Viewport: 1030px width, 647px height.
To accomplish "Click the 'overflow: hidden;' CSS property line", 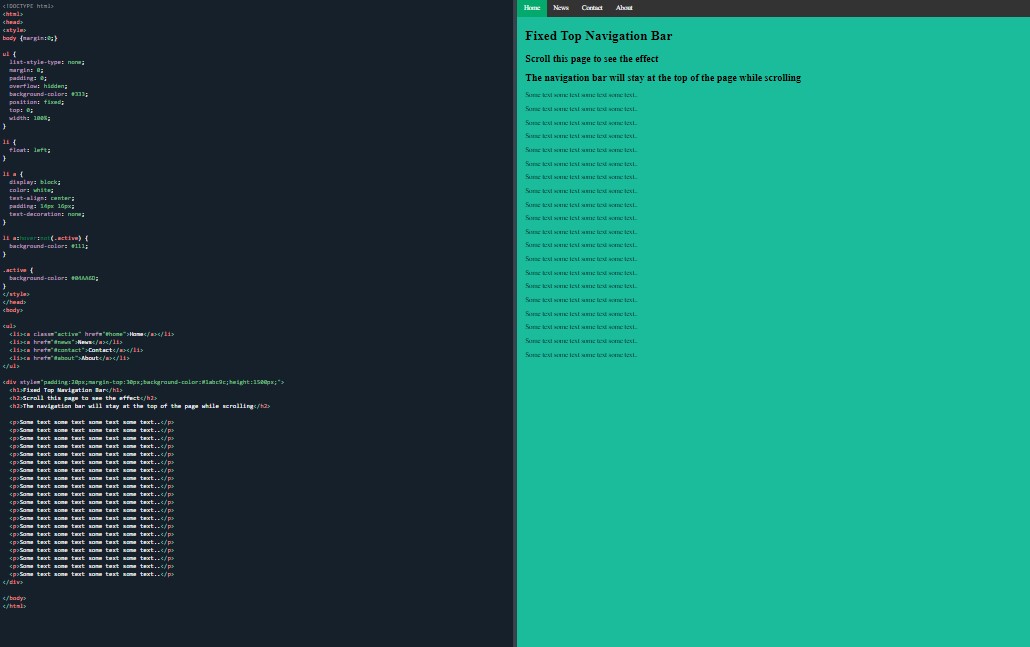I will point(38,86).
